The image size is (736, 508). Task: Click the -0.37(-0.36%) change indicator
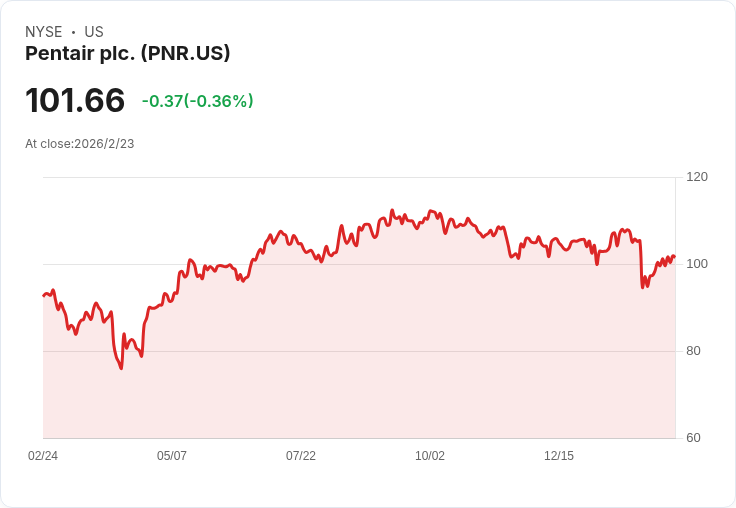pos(198,101)
